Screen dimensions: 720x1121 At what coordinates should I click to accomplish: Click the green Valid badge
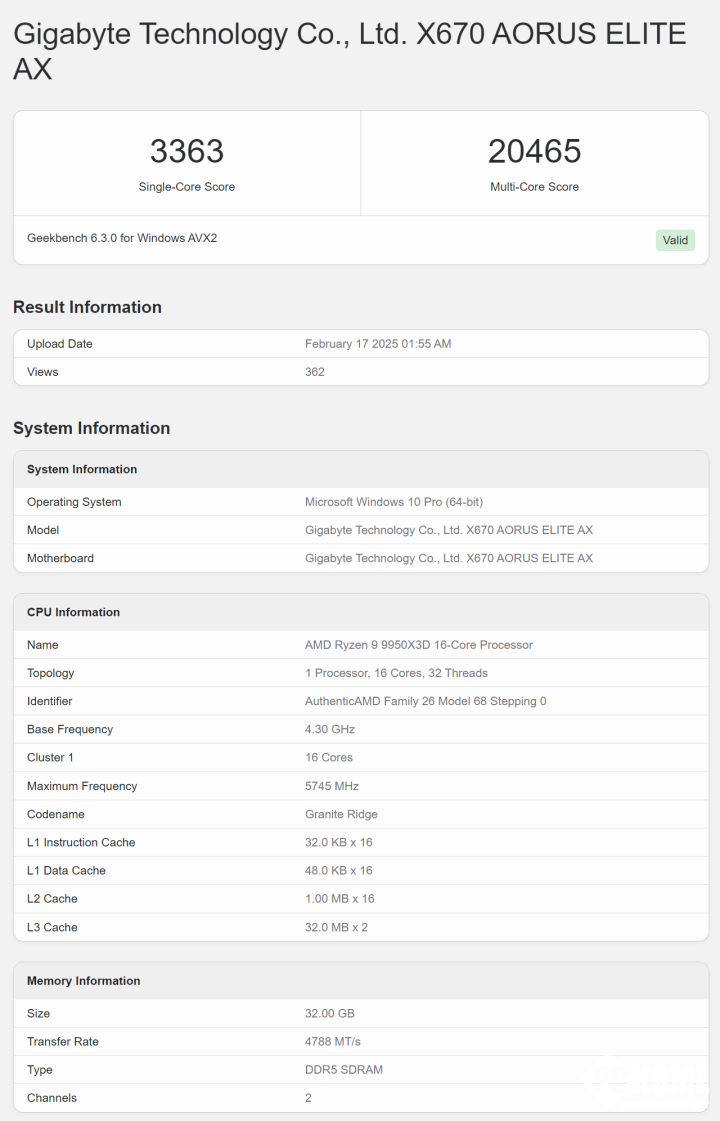pos(675,240)
